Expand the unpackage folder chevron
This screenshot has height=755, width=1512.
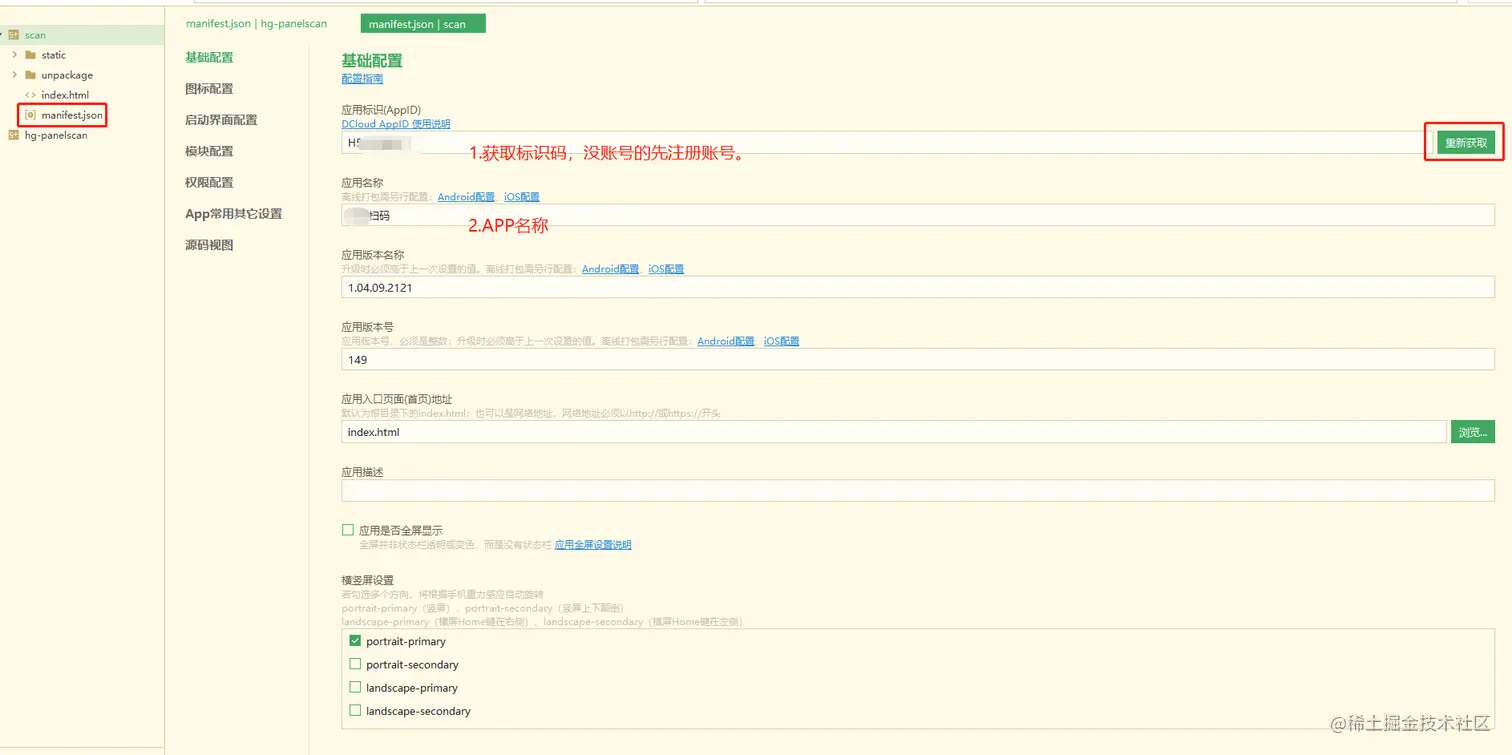pyautogui.click(x=15, y=75)
